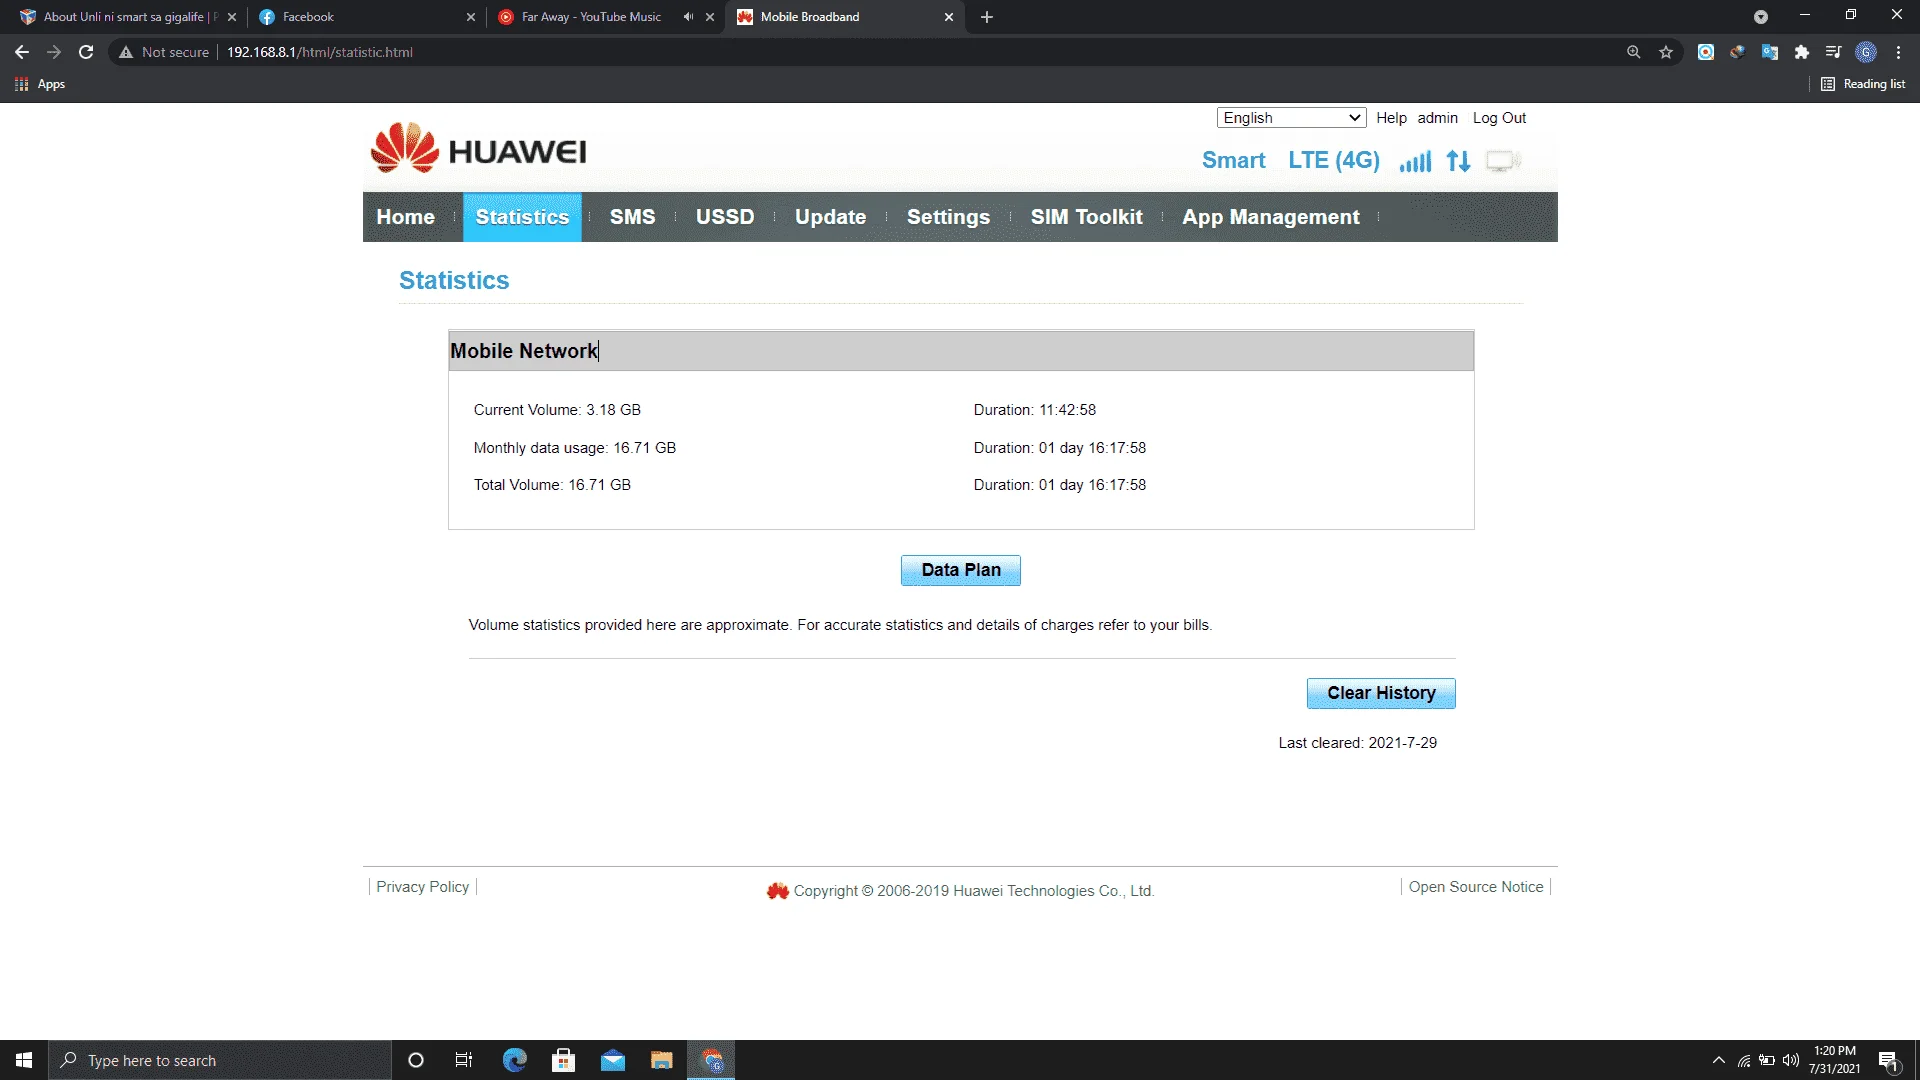Open Microsoft Store from taskbar
1920x1080 pixels.
tap(564, 1060)
